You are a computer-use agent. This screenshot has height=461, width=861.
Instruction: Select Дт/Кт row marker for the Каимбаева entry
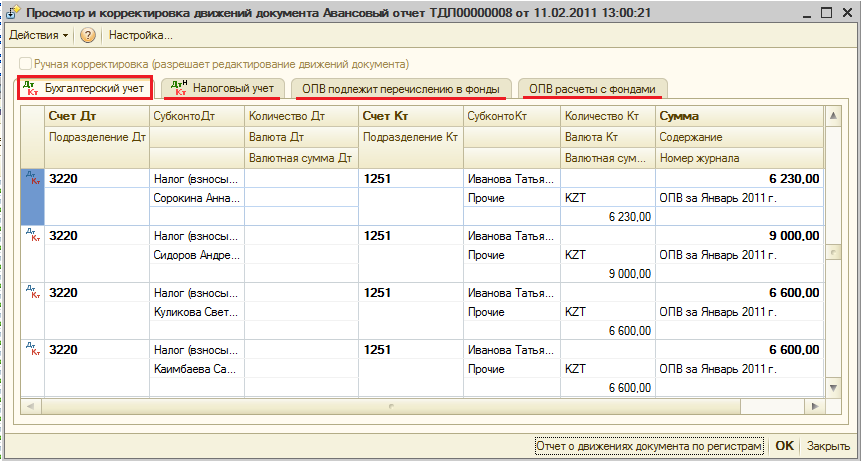coord(33,349)
